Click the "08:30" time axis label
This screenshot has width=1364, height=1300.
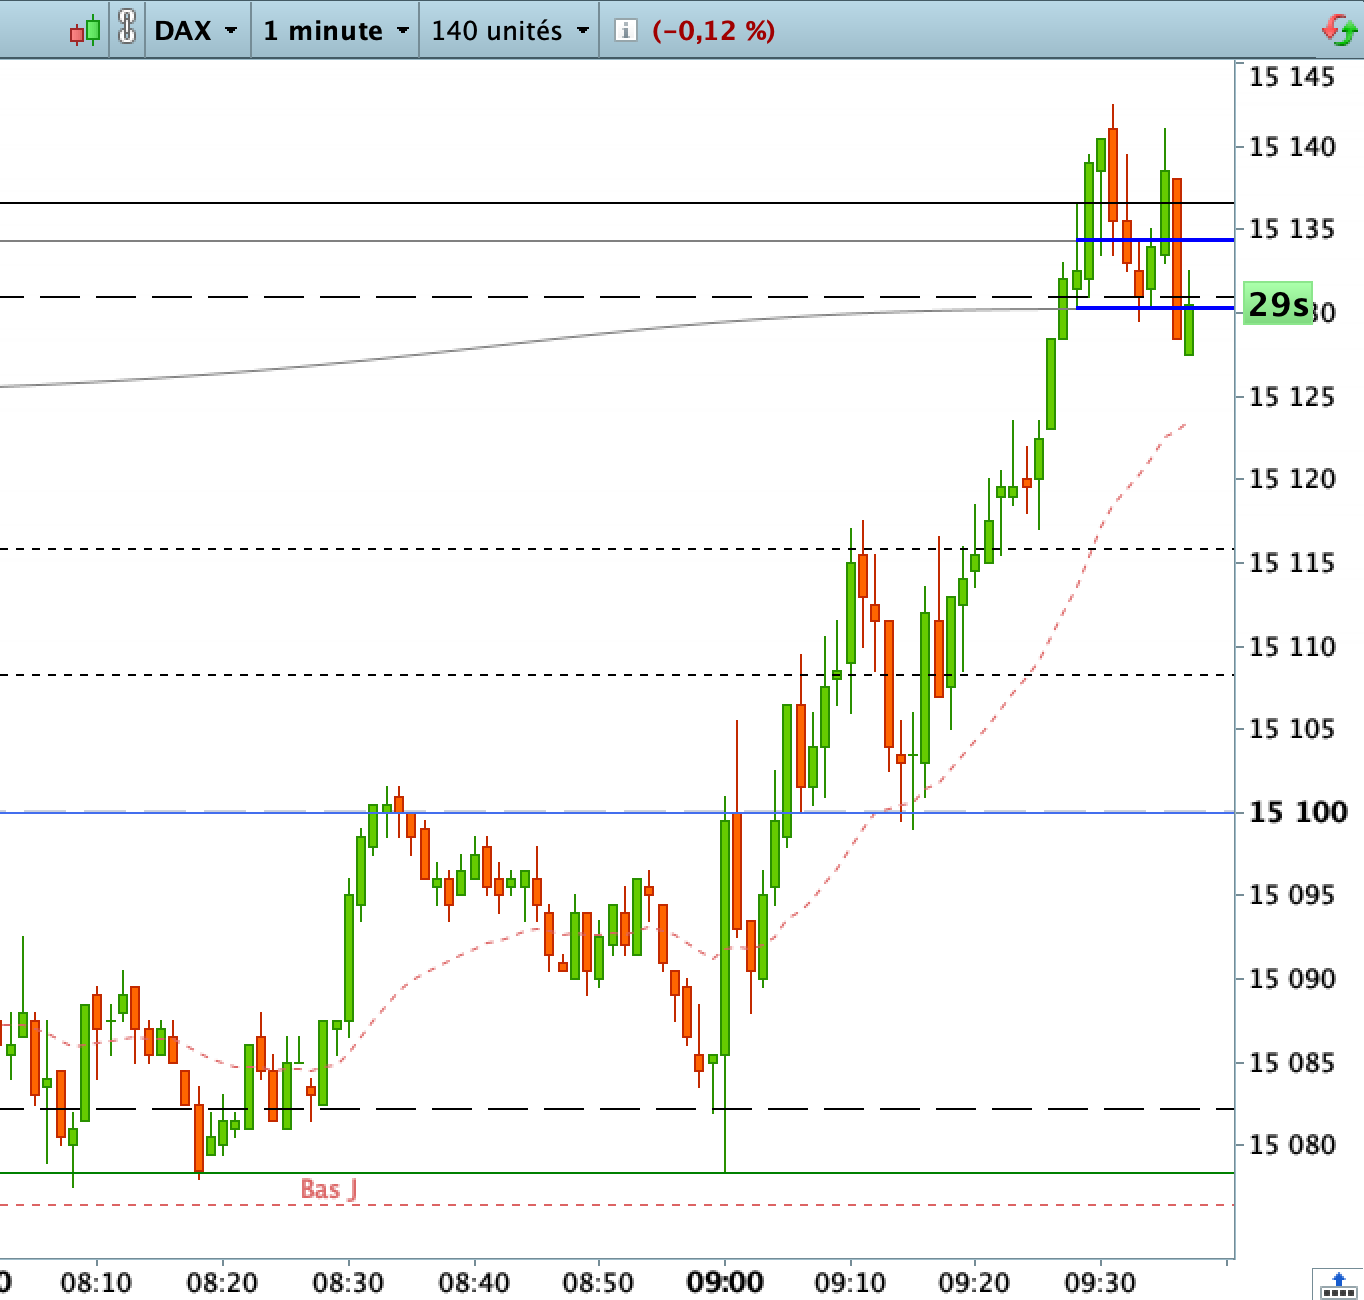click(348, 1282)
